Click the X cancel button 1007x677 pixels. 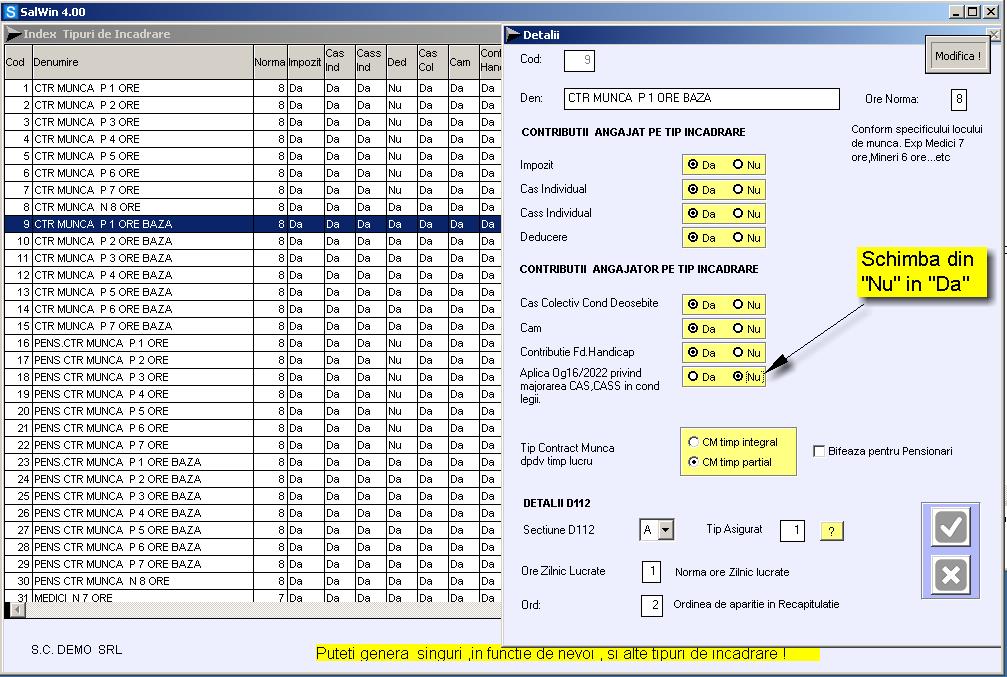click(950, 576)
